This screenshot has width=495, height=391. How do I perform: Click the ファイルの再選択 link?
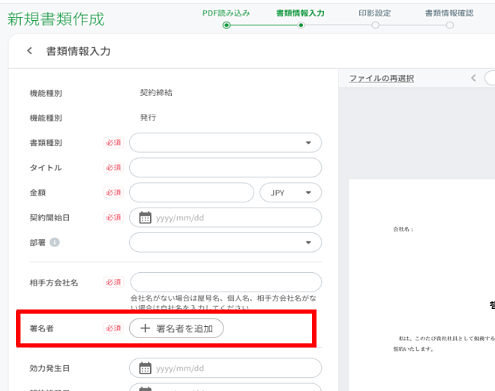(382, 78)
